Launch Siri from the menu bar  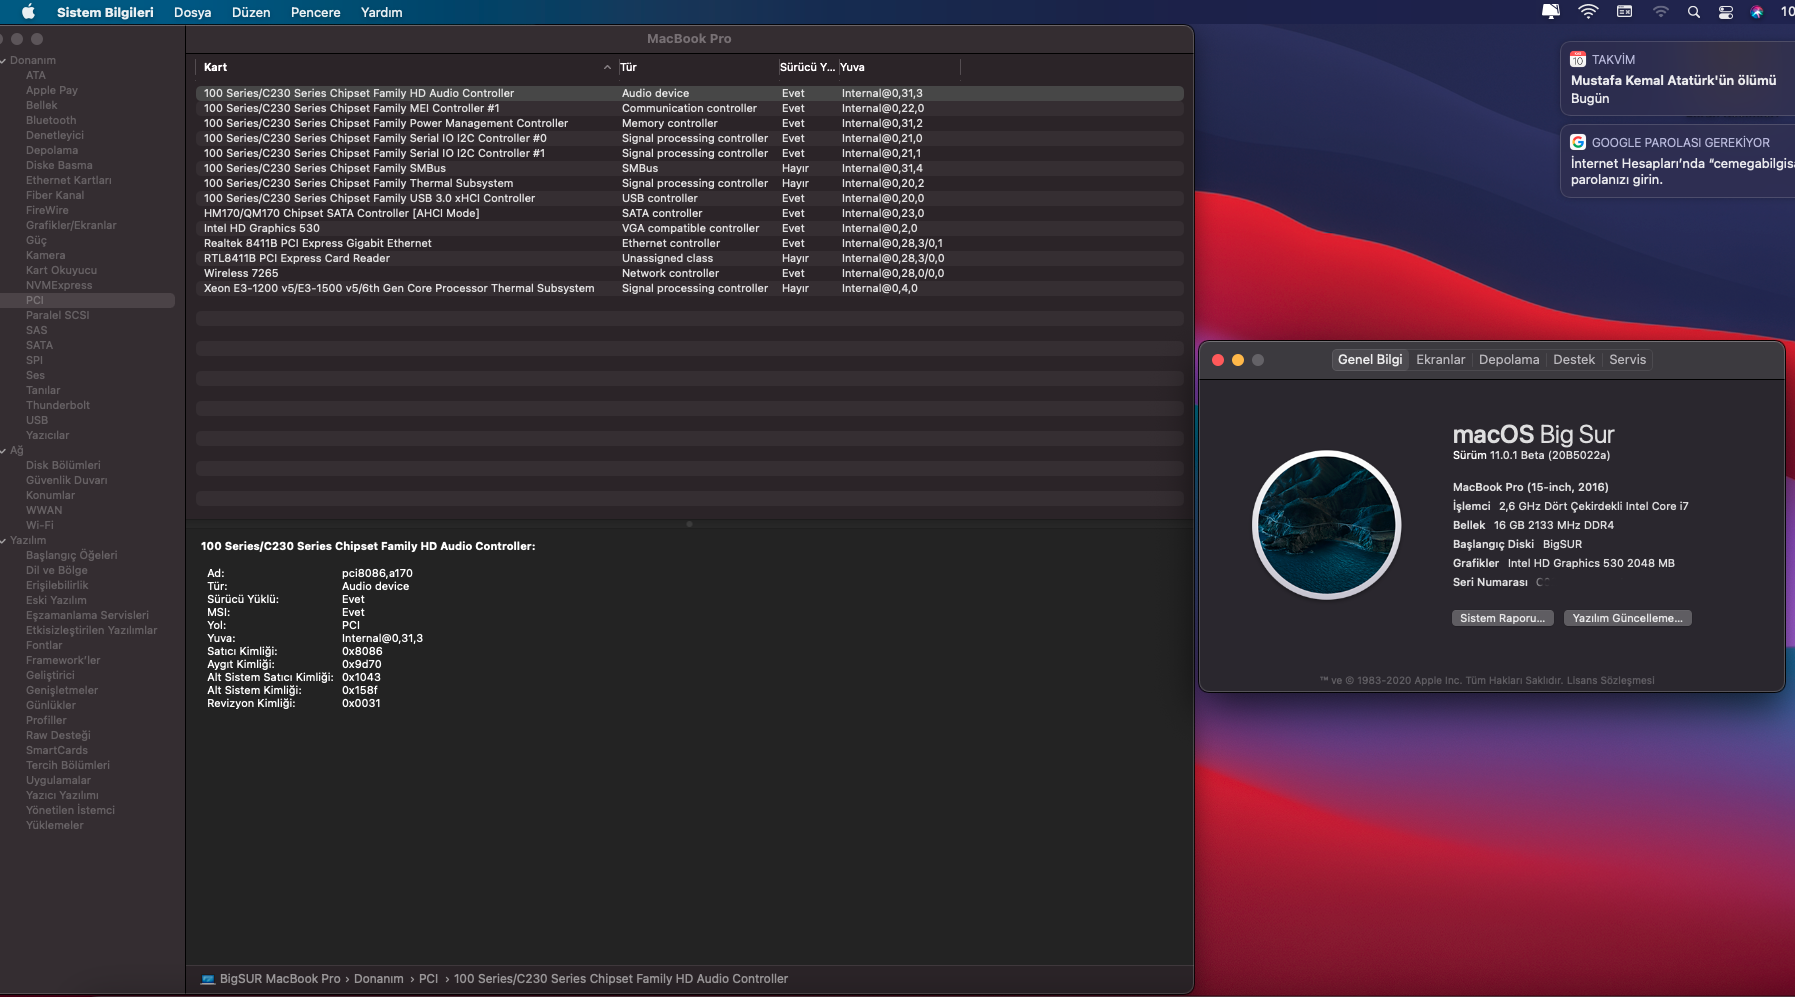tap(1757, 12)
